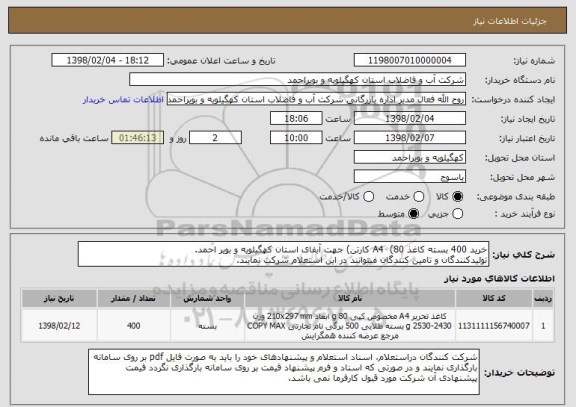Click the ردیف column header
The height and width of the screenshot is (407, 576).
coord(543,298)
